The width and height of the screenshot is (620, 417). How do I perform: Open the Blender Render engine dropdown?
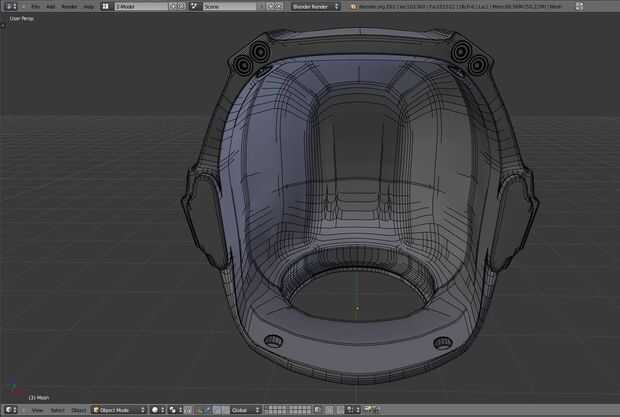(315, 7)
